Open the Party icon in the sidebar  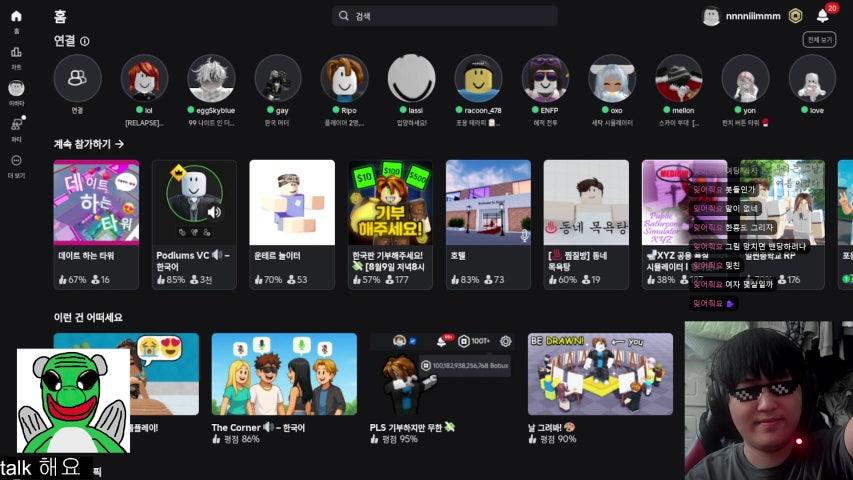pos(16,124)
